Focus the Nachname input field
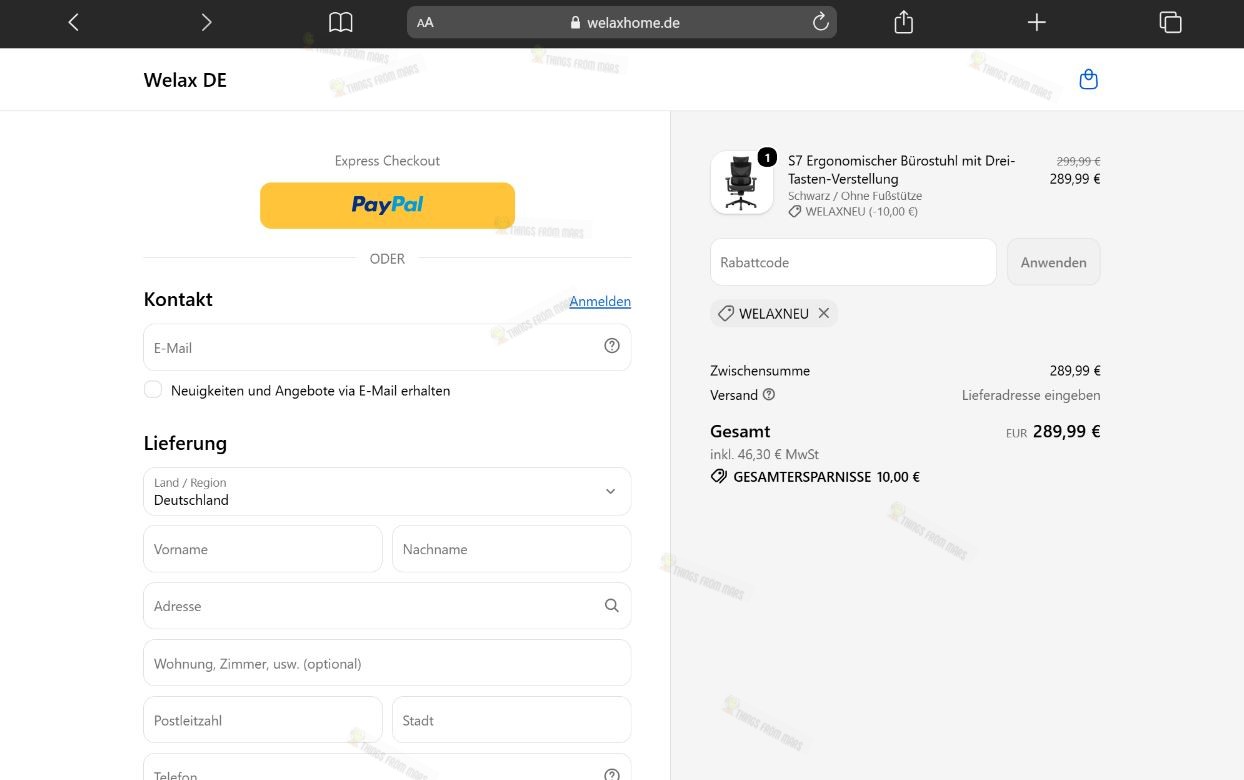 coord(511,549)
